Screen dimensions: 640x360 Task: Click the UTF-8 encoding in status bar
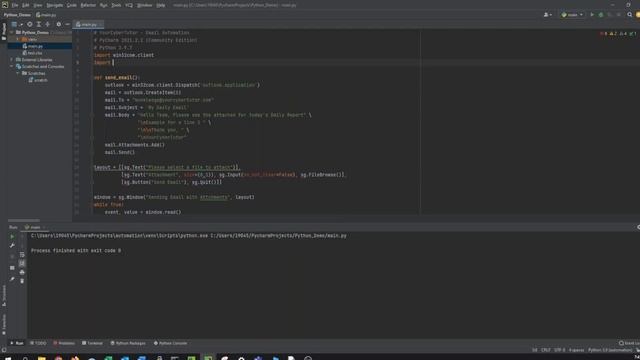tap(560, 350)
